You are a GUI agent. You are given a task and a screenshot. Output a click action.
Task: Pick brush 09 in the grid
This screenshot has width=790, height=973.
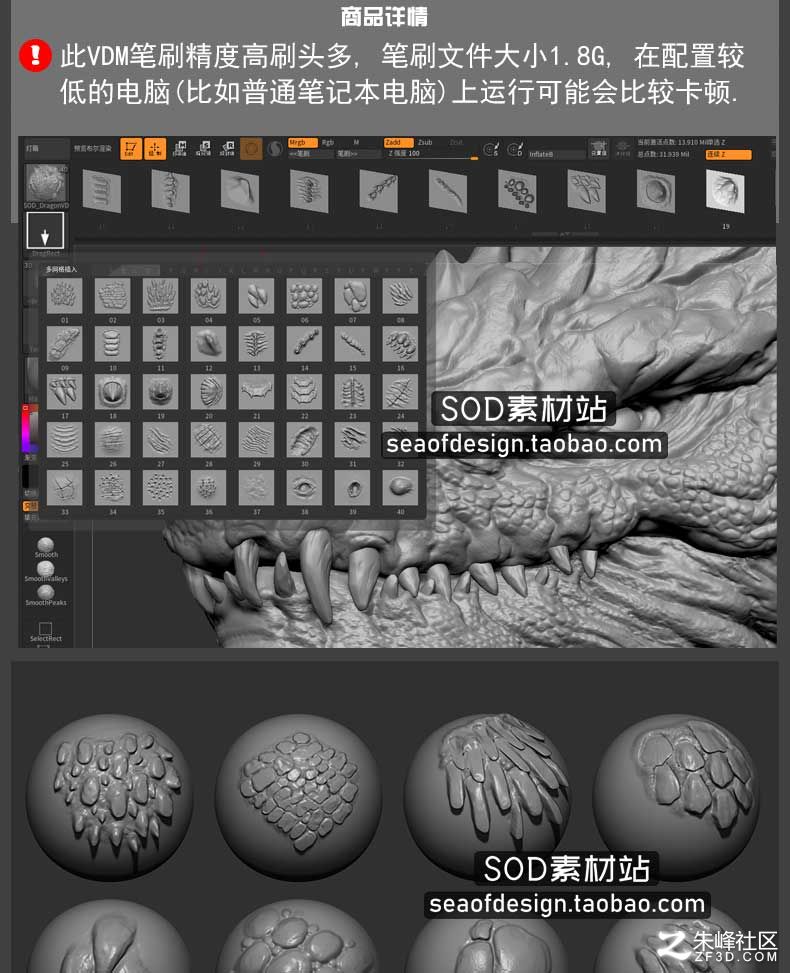(x=65, y=344)
